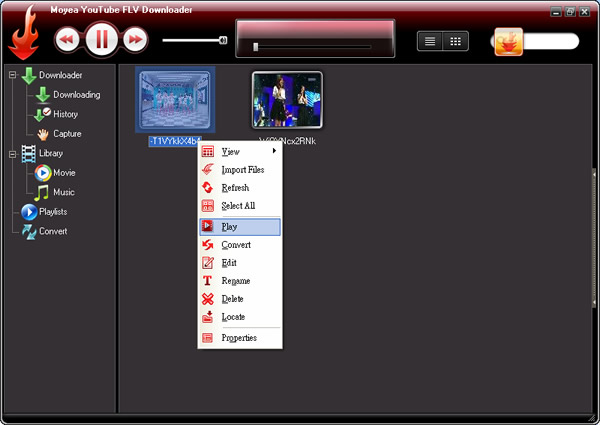Click the Import Files icon
This screenshot has width=600, height=425.
coord(208,169)
